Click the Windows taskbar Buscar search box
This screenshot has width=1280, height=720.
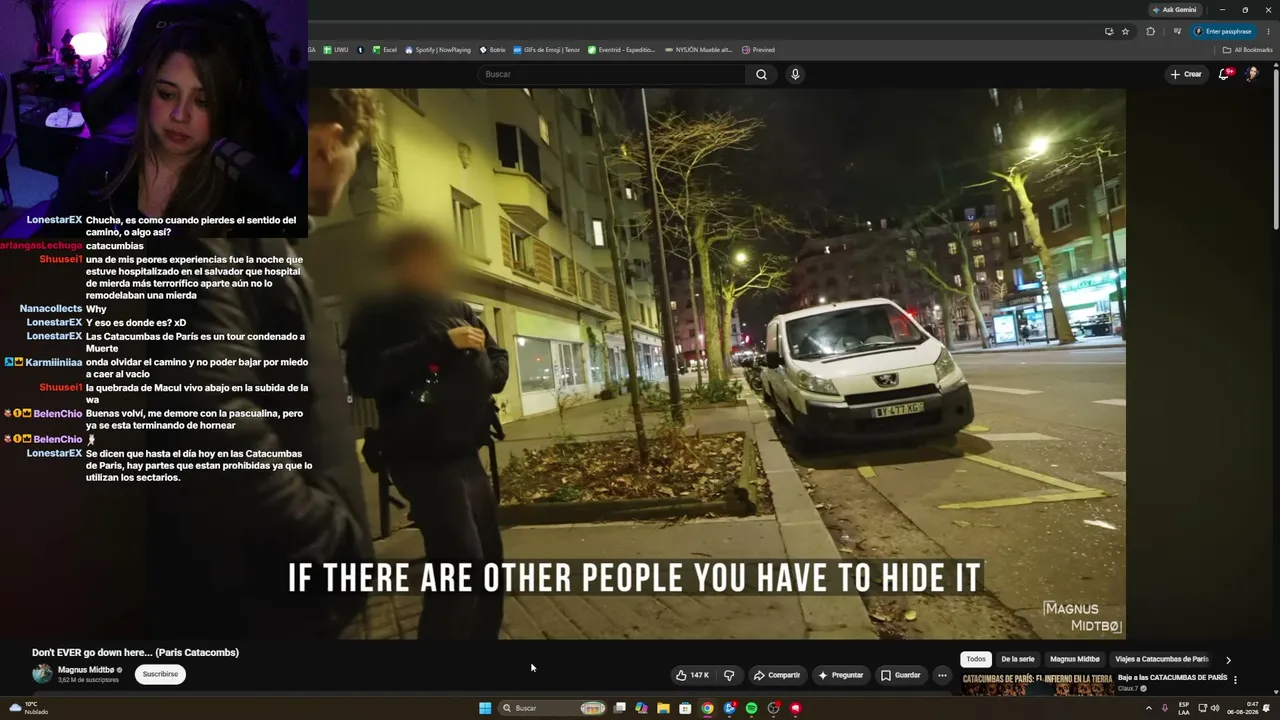coord(553,708)
